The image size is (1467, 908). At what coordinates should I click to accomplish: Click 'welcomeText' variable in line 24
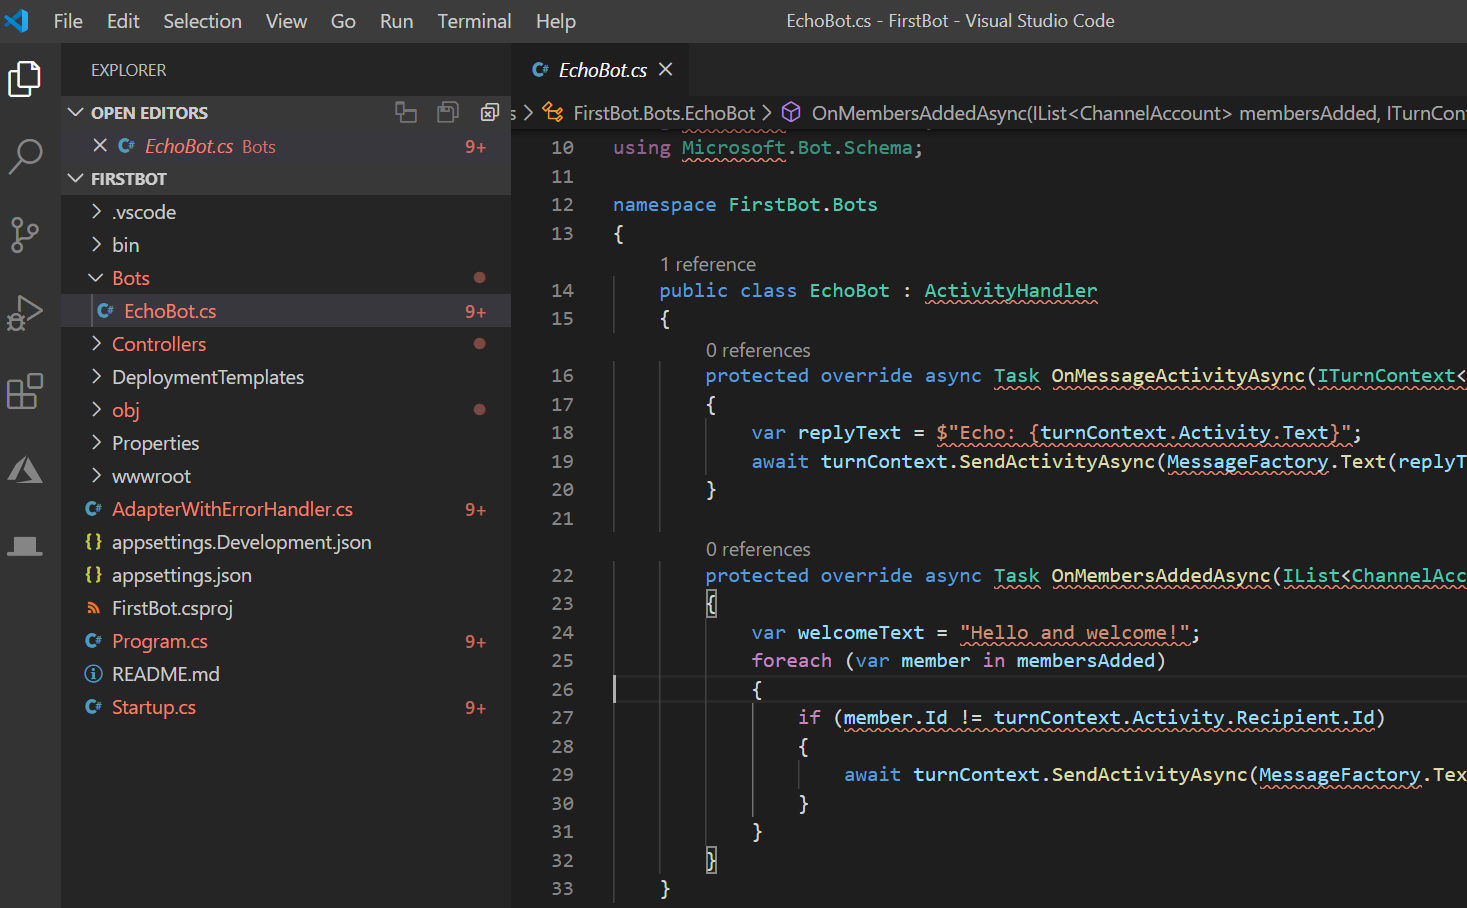[860, 632]
